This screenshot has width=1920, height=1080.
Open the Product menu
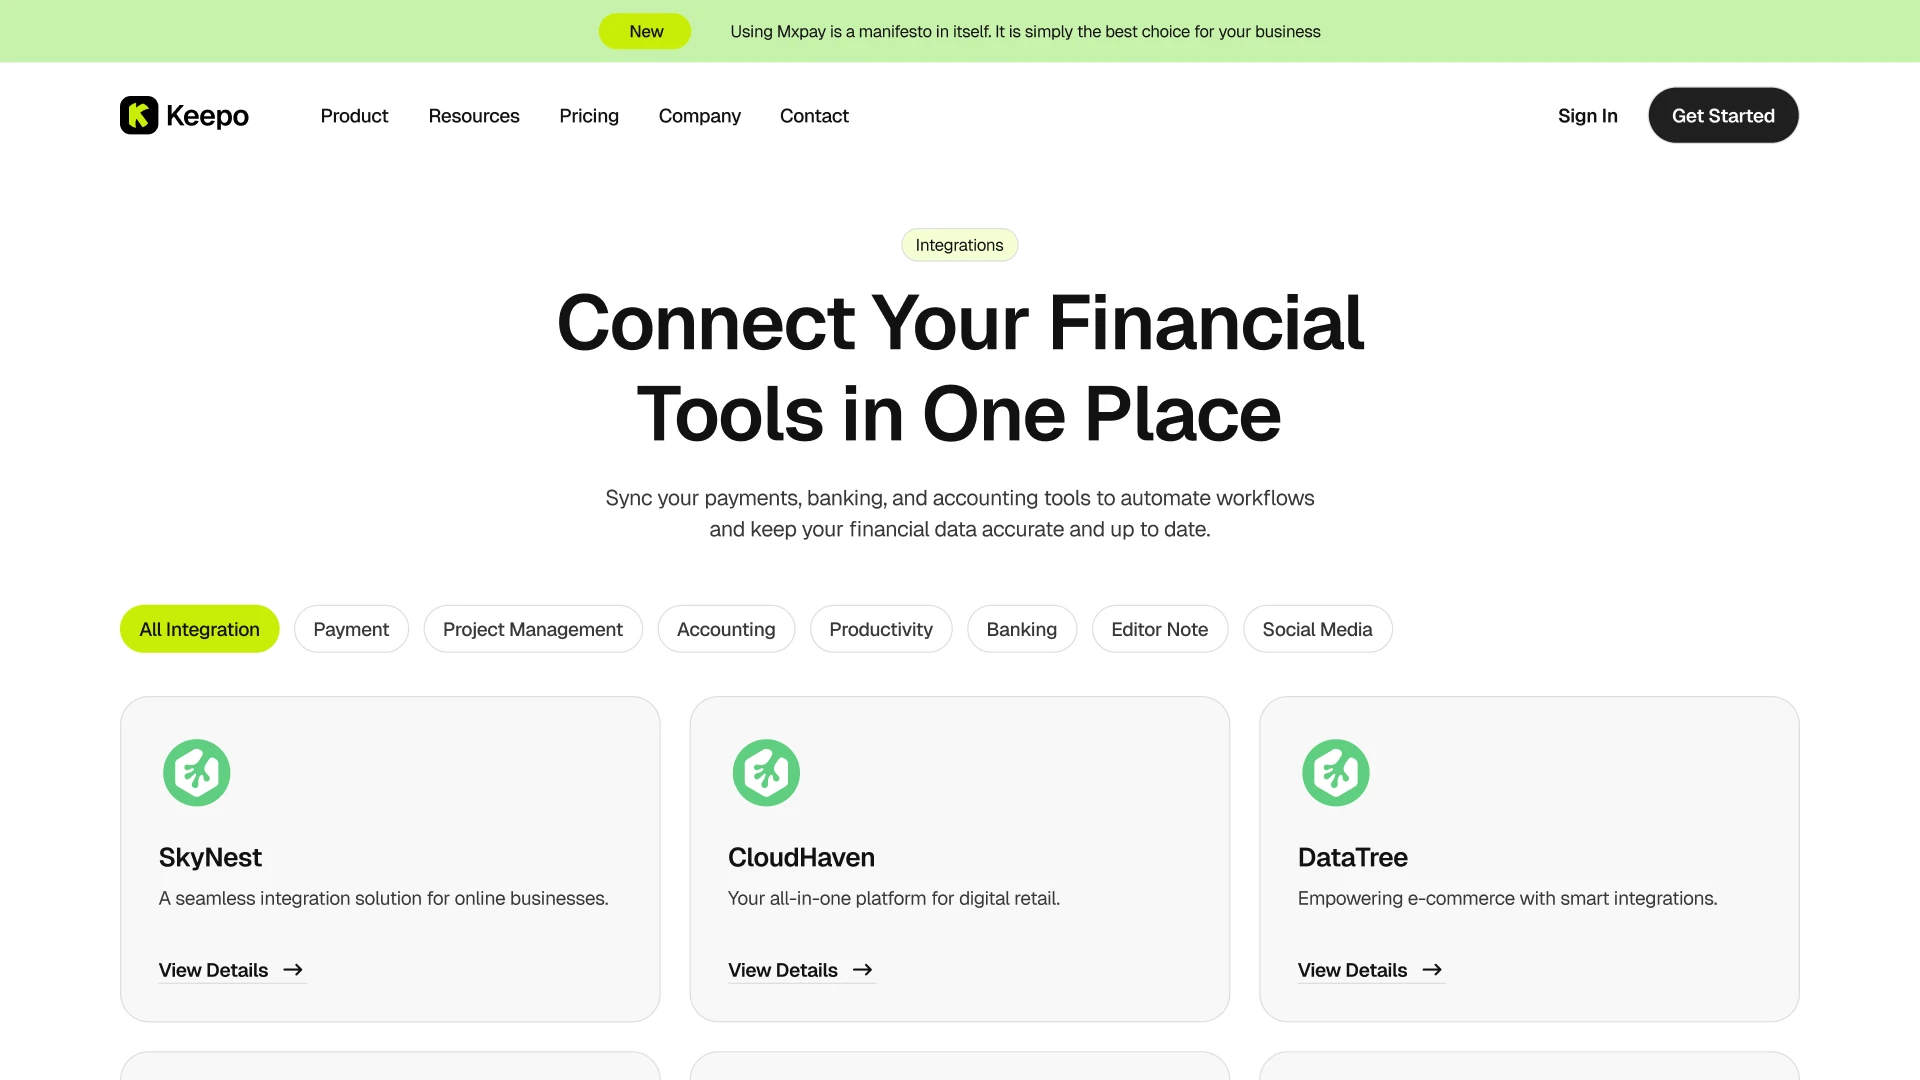point(354,116)
